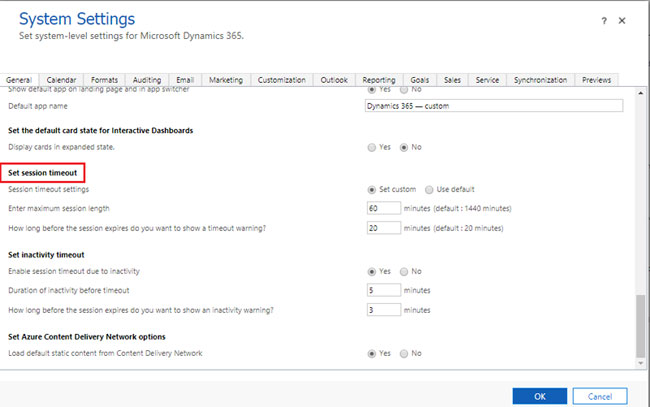
Task: Close the System Settings dialog
Action: pos(622,21)
